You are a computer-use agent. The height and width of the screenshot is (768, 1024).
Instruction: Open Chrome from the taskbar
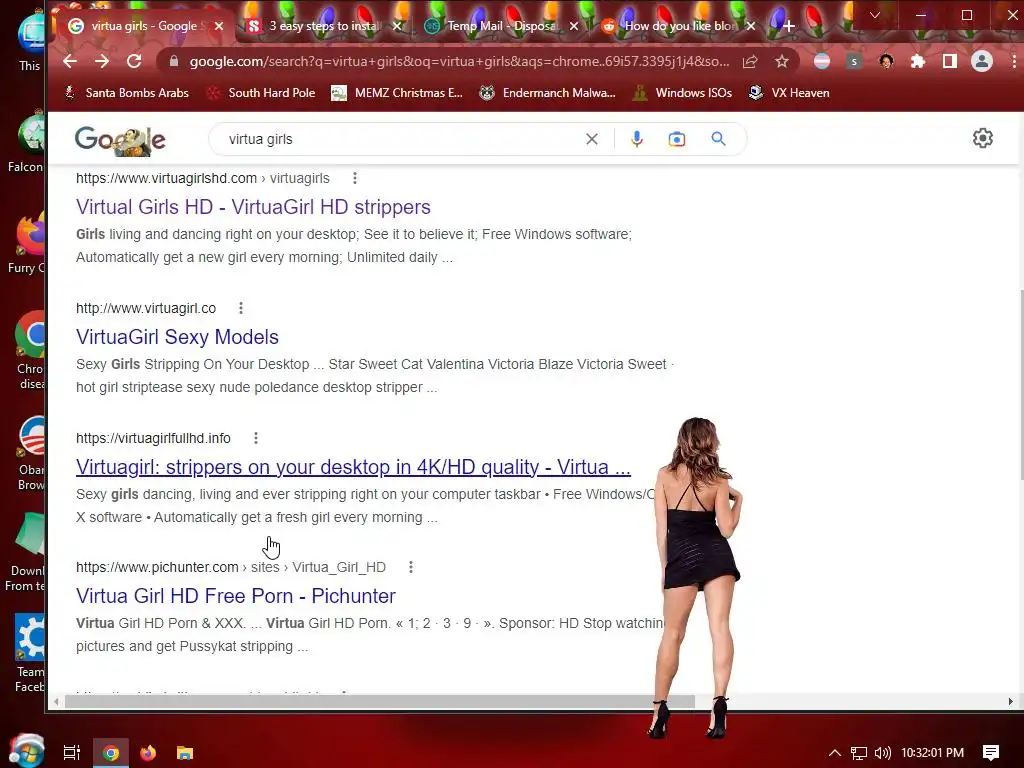point(111,753)
